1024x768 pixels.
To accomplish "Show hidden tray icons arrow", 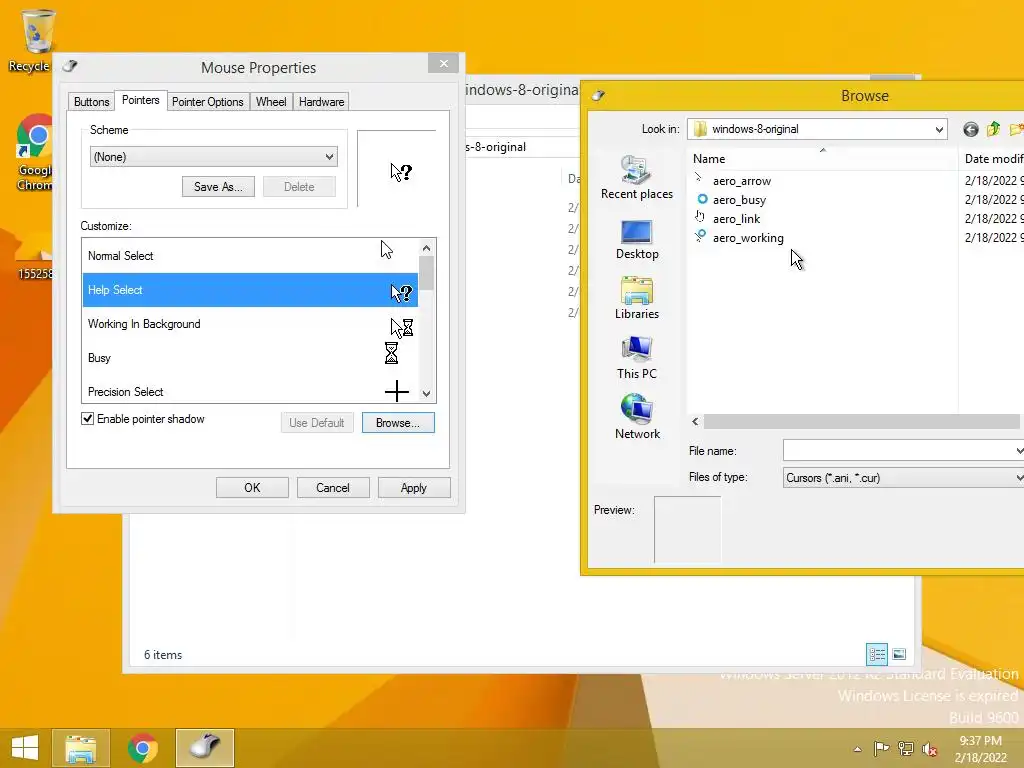I will pyautogui.click(x=857, y=749).
